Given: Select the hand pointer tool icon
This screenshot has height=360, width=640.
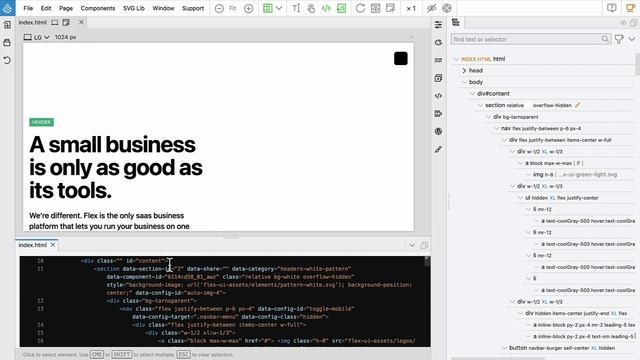Looking at the screenshot, I should click(311, 8).
